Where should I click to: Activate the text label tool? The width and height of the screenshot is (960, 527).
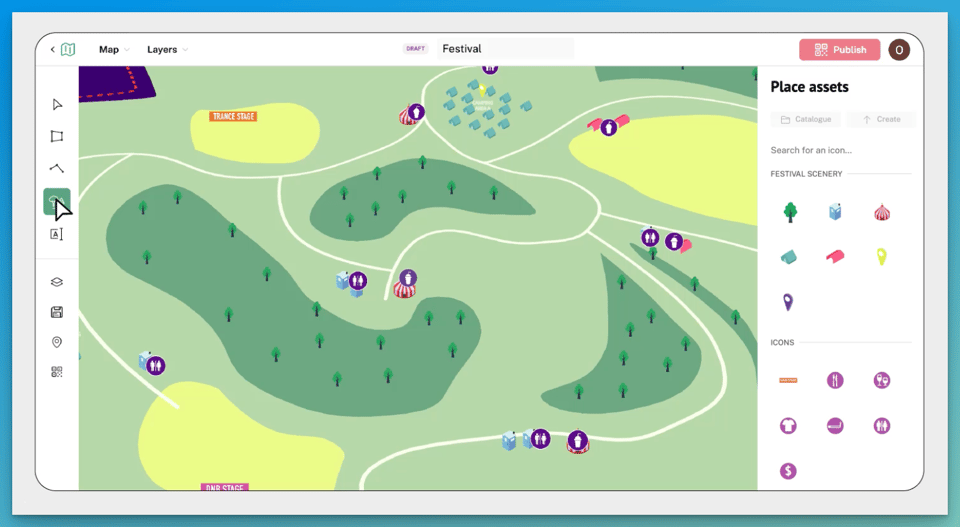57,234
